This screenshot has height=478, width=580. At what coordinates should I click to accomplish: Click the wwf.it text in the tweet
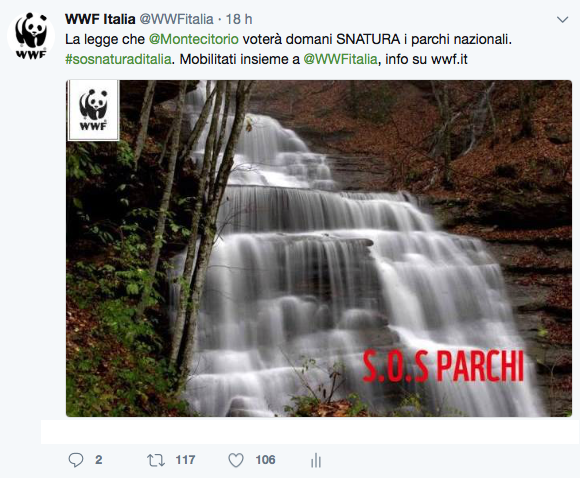(449, 59)
